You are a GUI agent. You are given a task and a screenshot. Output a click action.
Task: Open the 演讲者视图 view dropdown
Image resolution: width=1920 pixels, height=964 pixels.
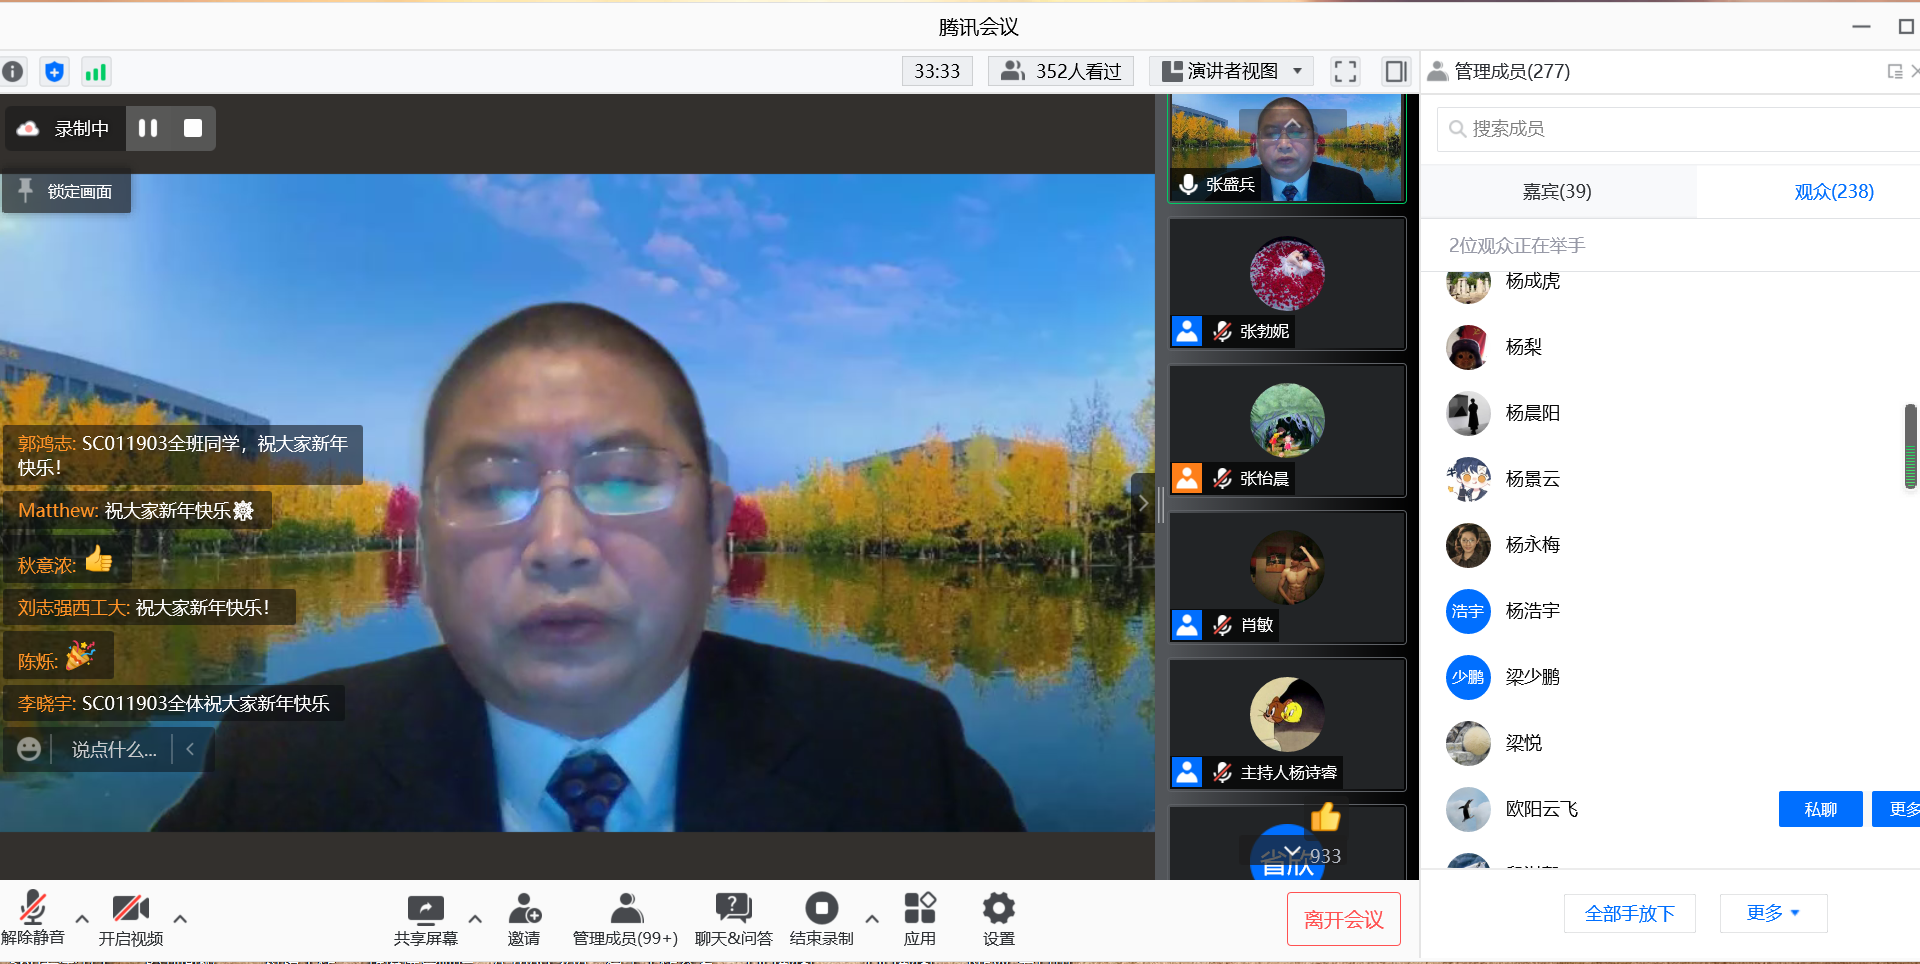(1232, 72)
